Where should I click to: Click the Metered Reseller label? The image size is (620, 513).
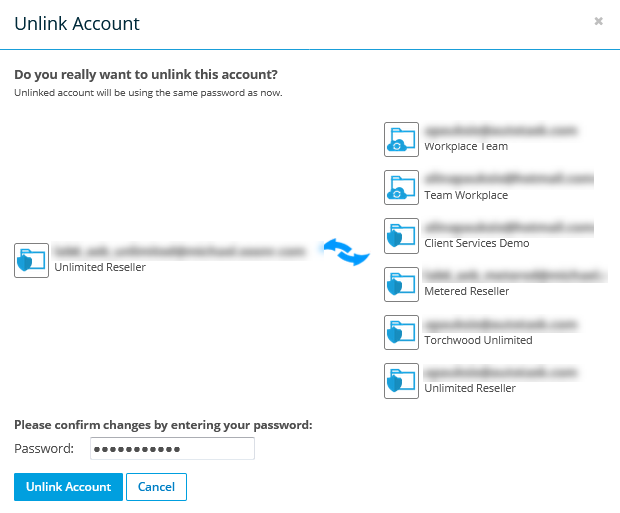click(x=467, y=291)
